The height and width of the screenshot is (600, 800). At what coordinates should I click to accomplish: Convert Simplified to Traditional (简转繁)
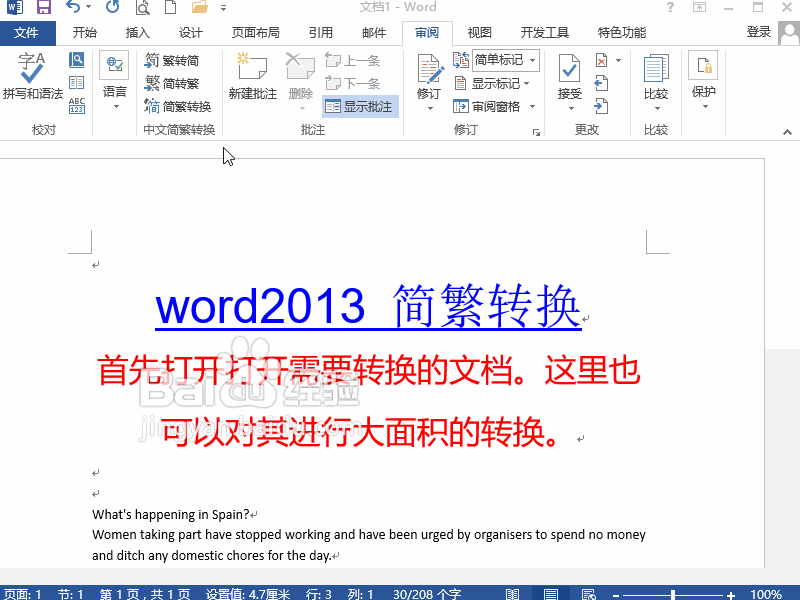[x=172, y=83]
